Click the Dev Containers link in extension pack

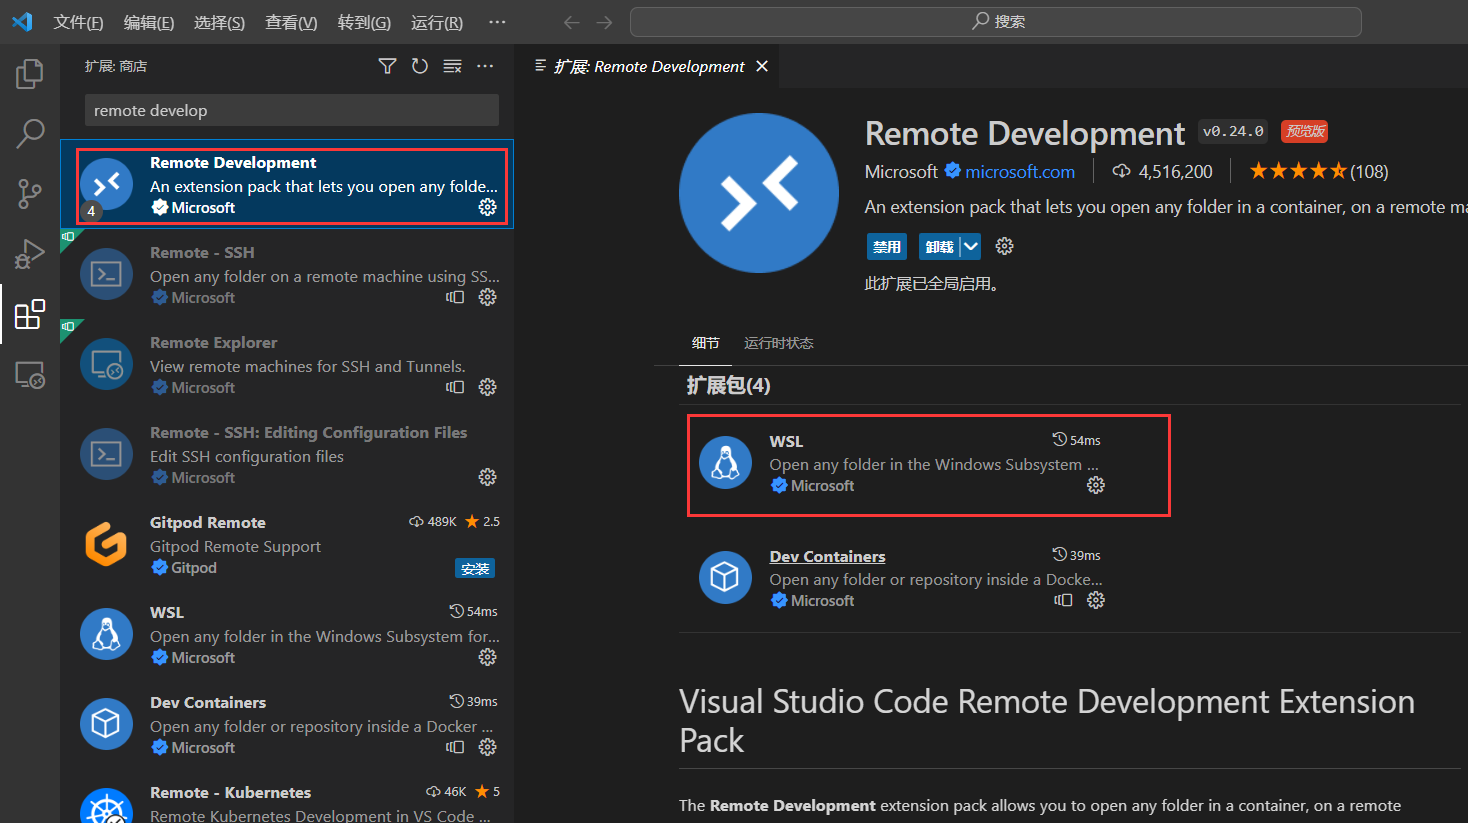pyautogui.click(x=827, y=556)
